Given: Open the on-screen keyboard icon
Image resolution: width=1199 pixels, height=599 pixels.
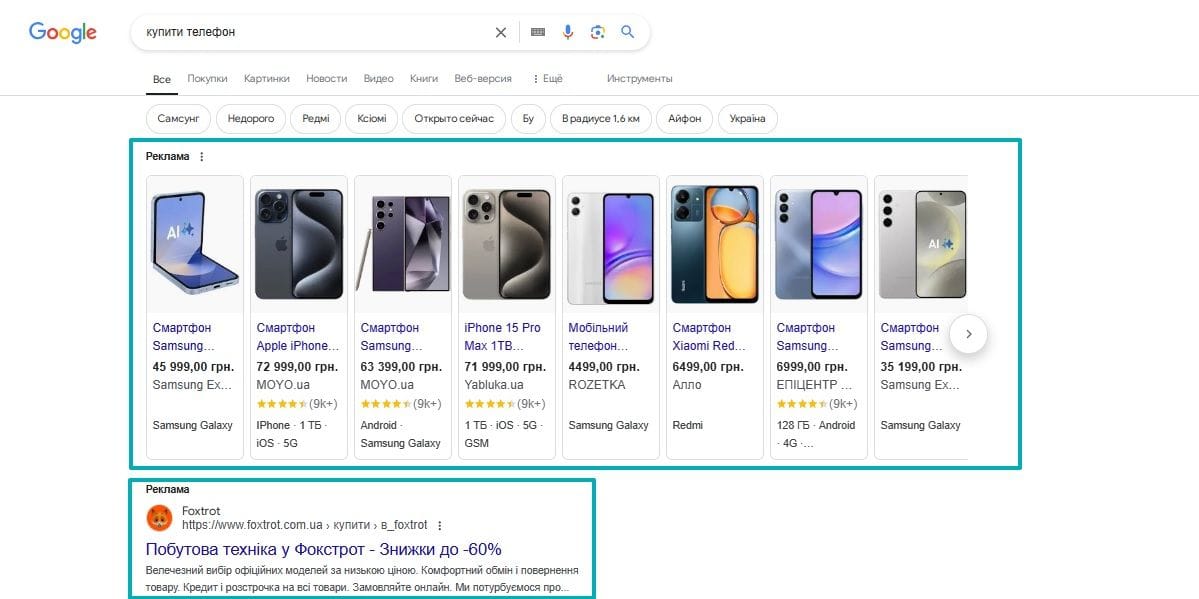Looking at the screenshot, I should [538, 32].
